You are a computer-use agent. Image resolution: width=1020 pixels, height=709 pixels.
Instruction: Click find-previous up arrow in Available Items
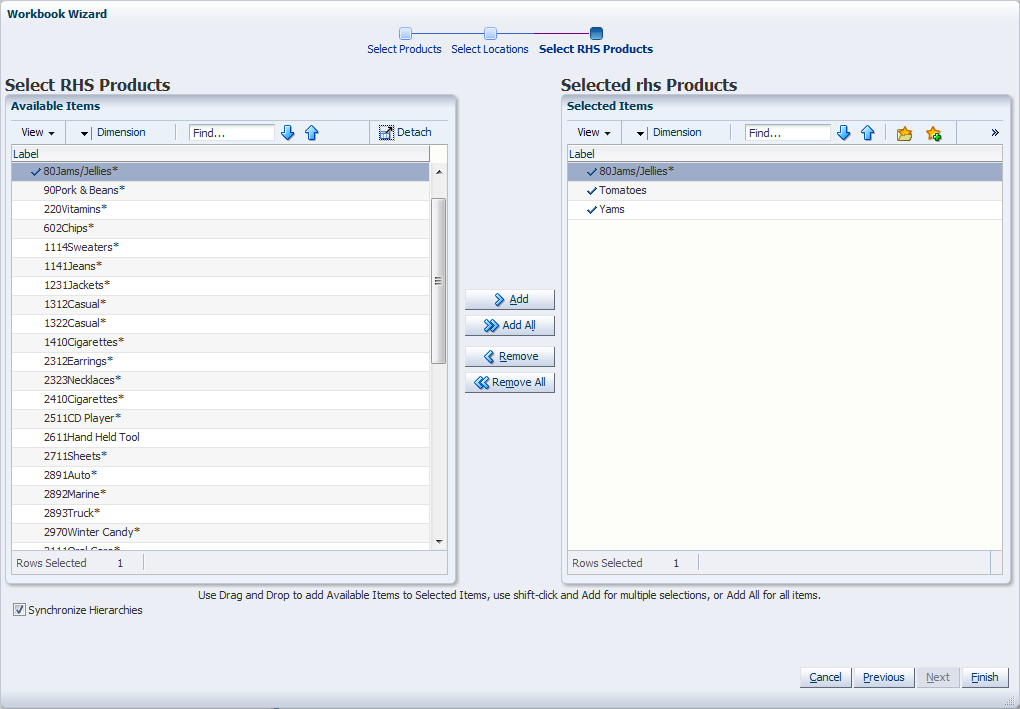point(312,133)
